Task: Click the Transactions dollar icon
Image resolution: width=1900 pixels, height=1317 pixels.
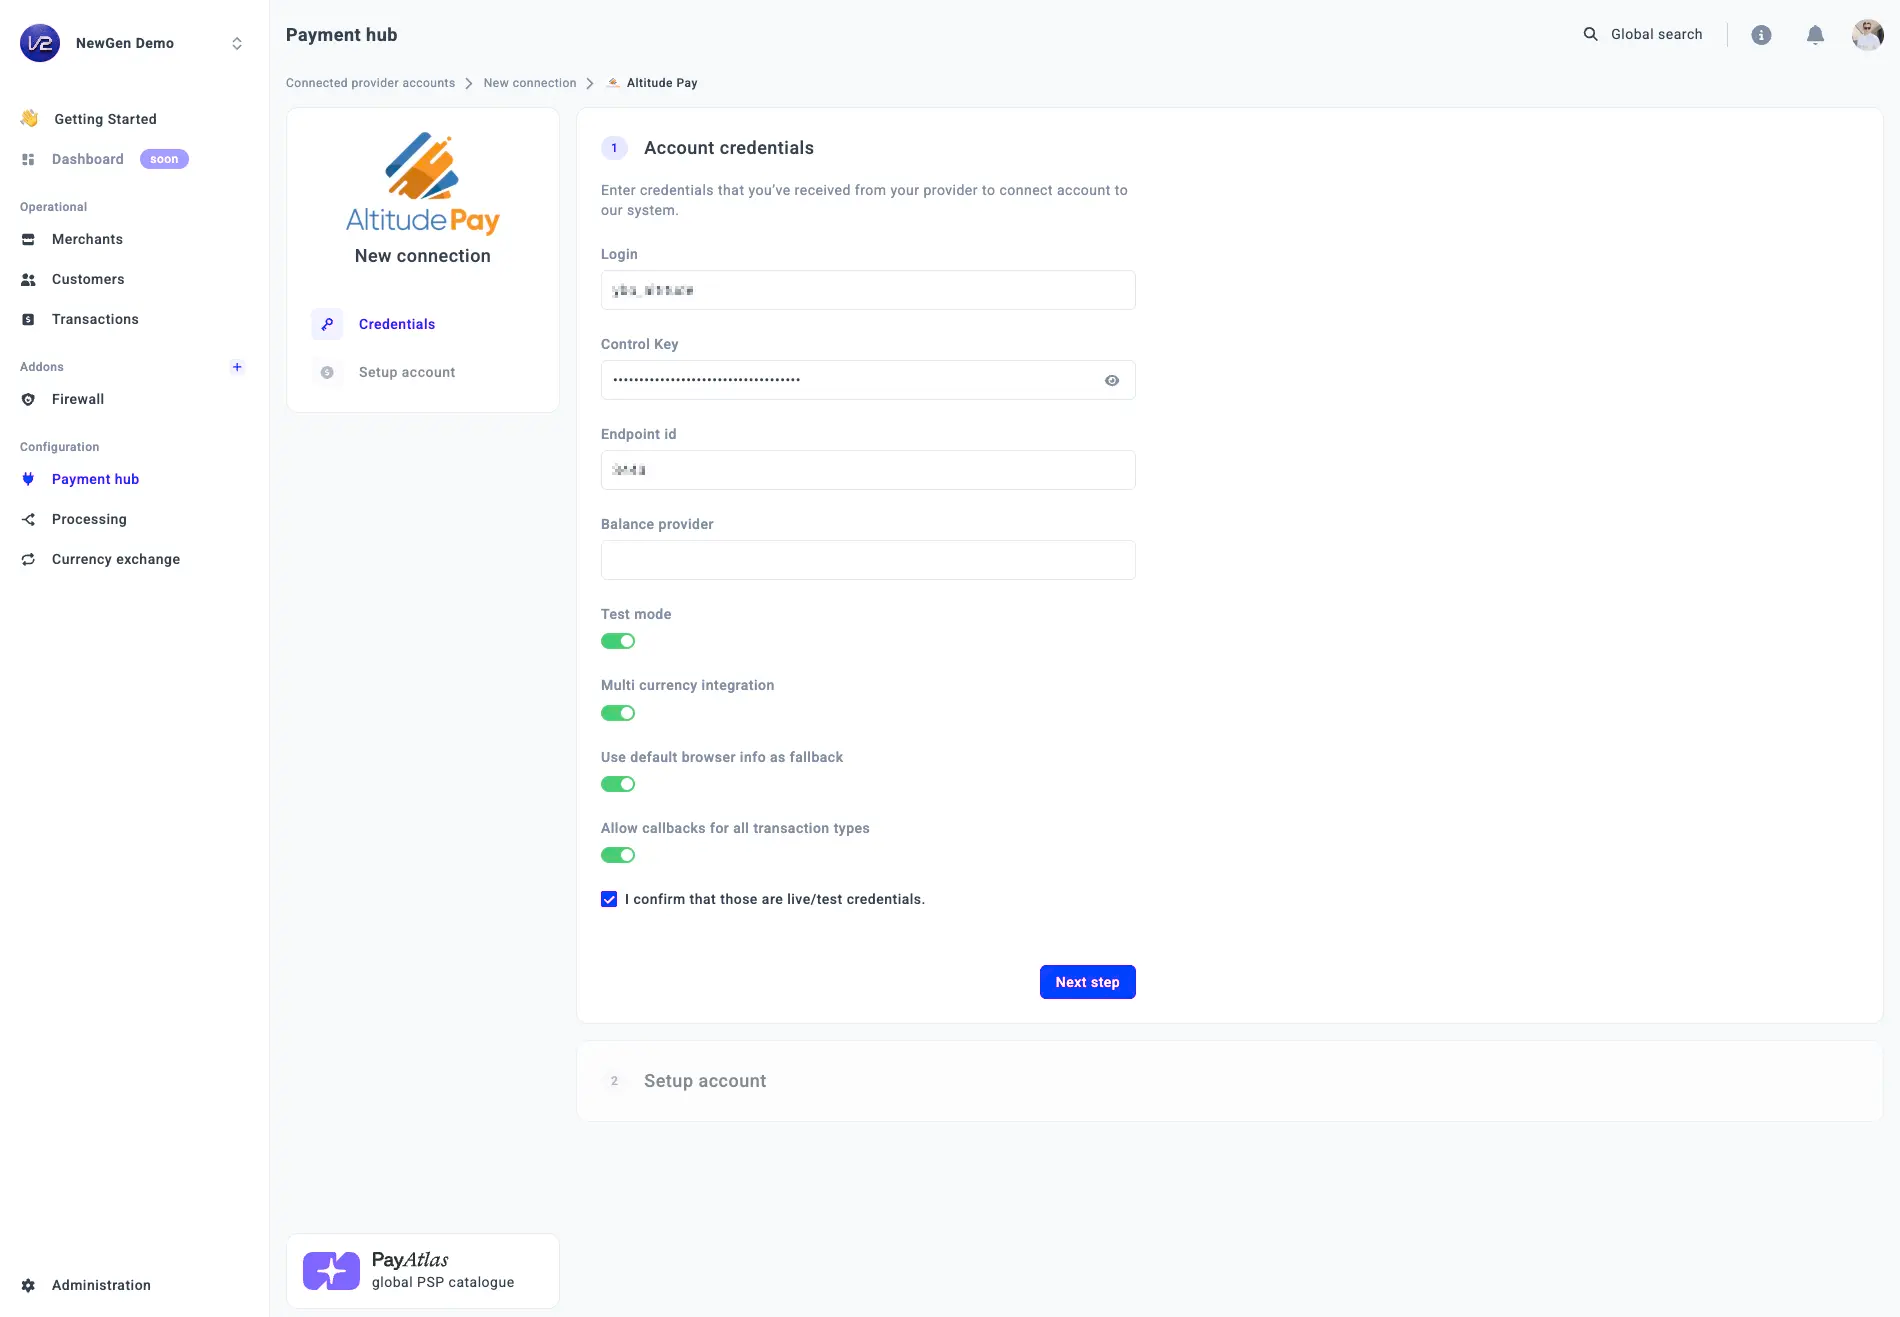Action: pos(28,319)
